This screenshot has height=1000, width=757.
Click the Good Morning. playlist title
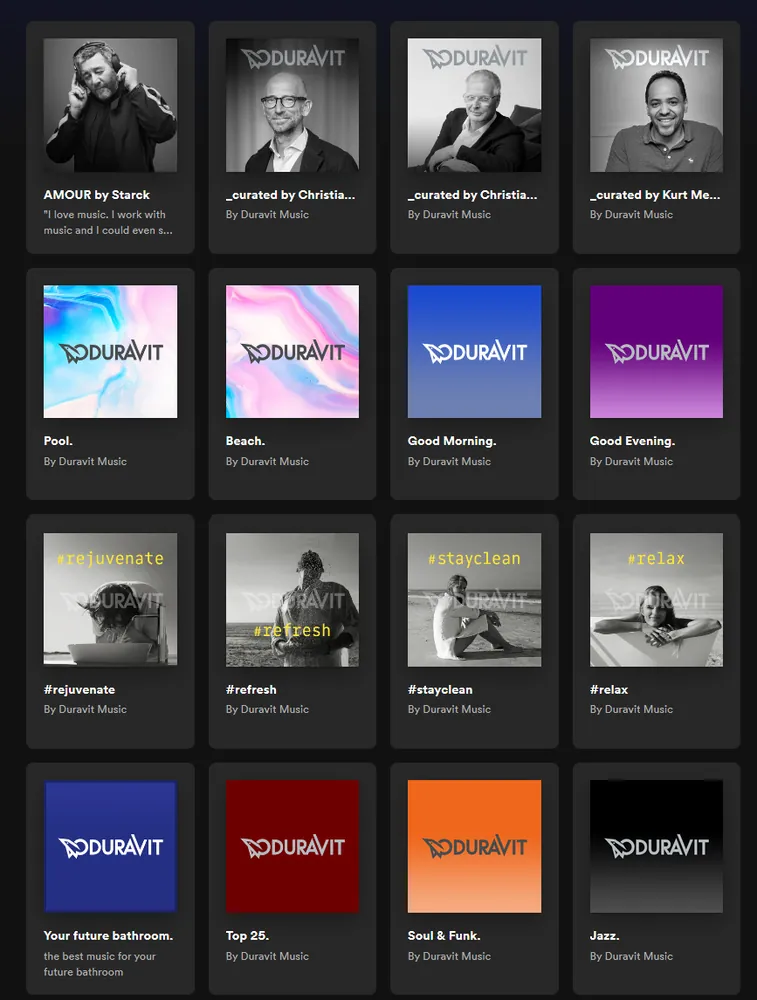[x=452, y=441]
